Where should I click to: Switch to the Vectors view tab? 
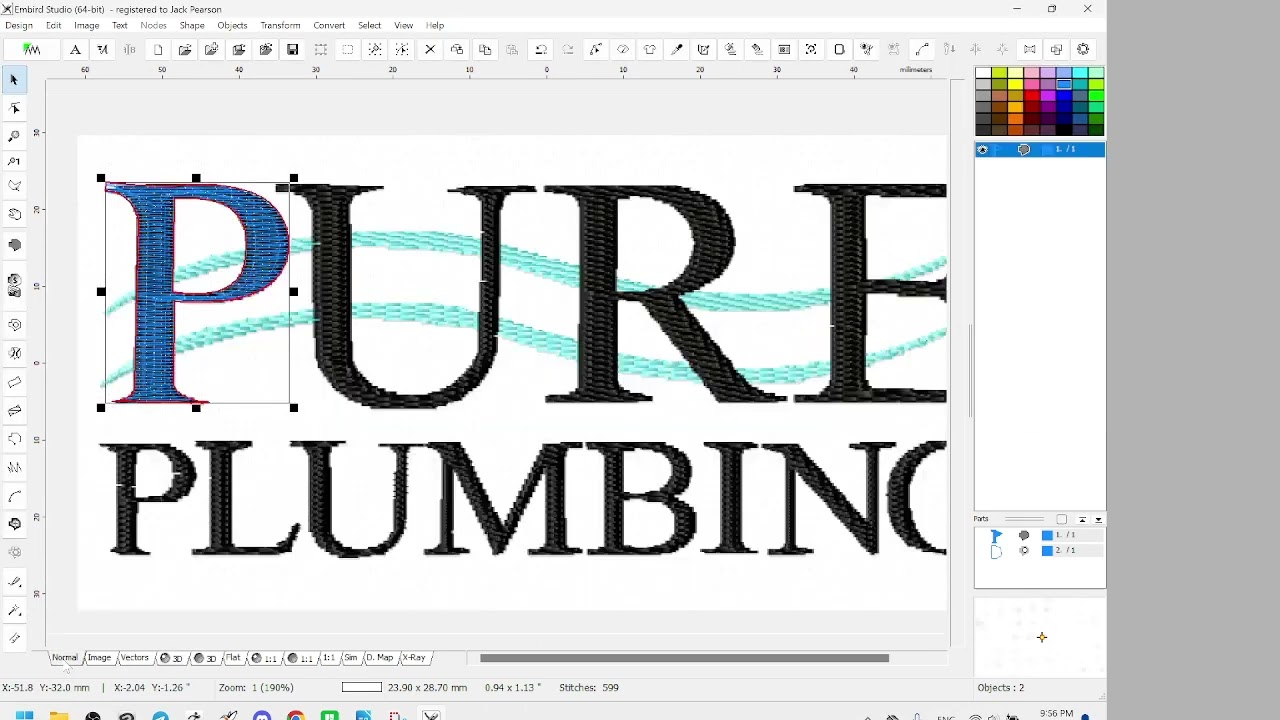(135, 658)
